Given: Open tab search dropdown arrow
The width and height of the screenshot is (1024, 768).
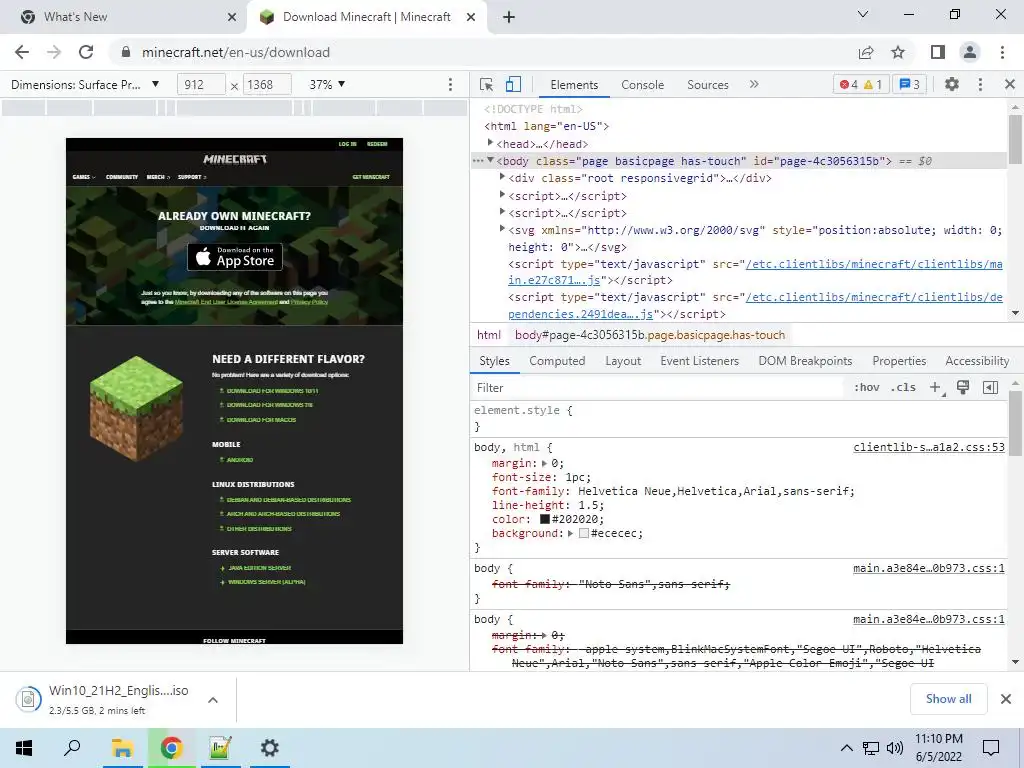Looking at the screenshot, I should click(863, 14).
